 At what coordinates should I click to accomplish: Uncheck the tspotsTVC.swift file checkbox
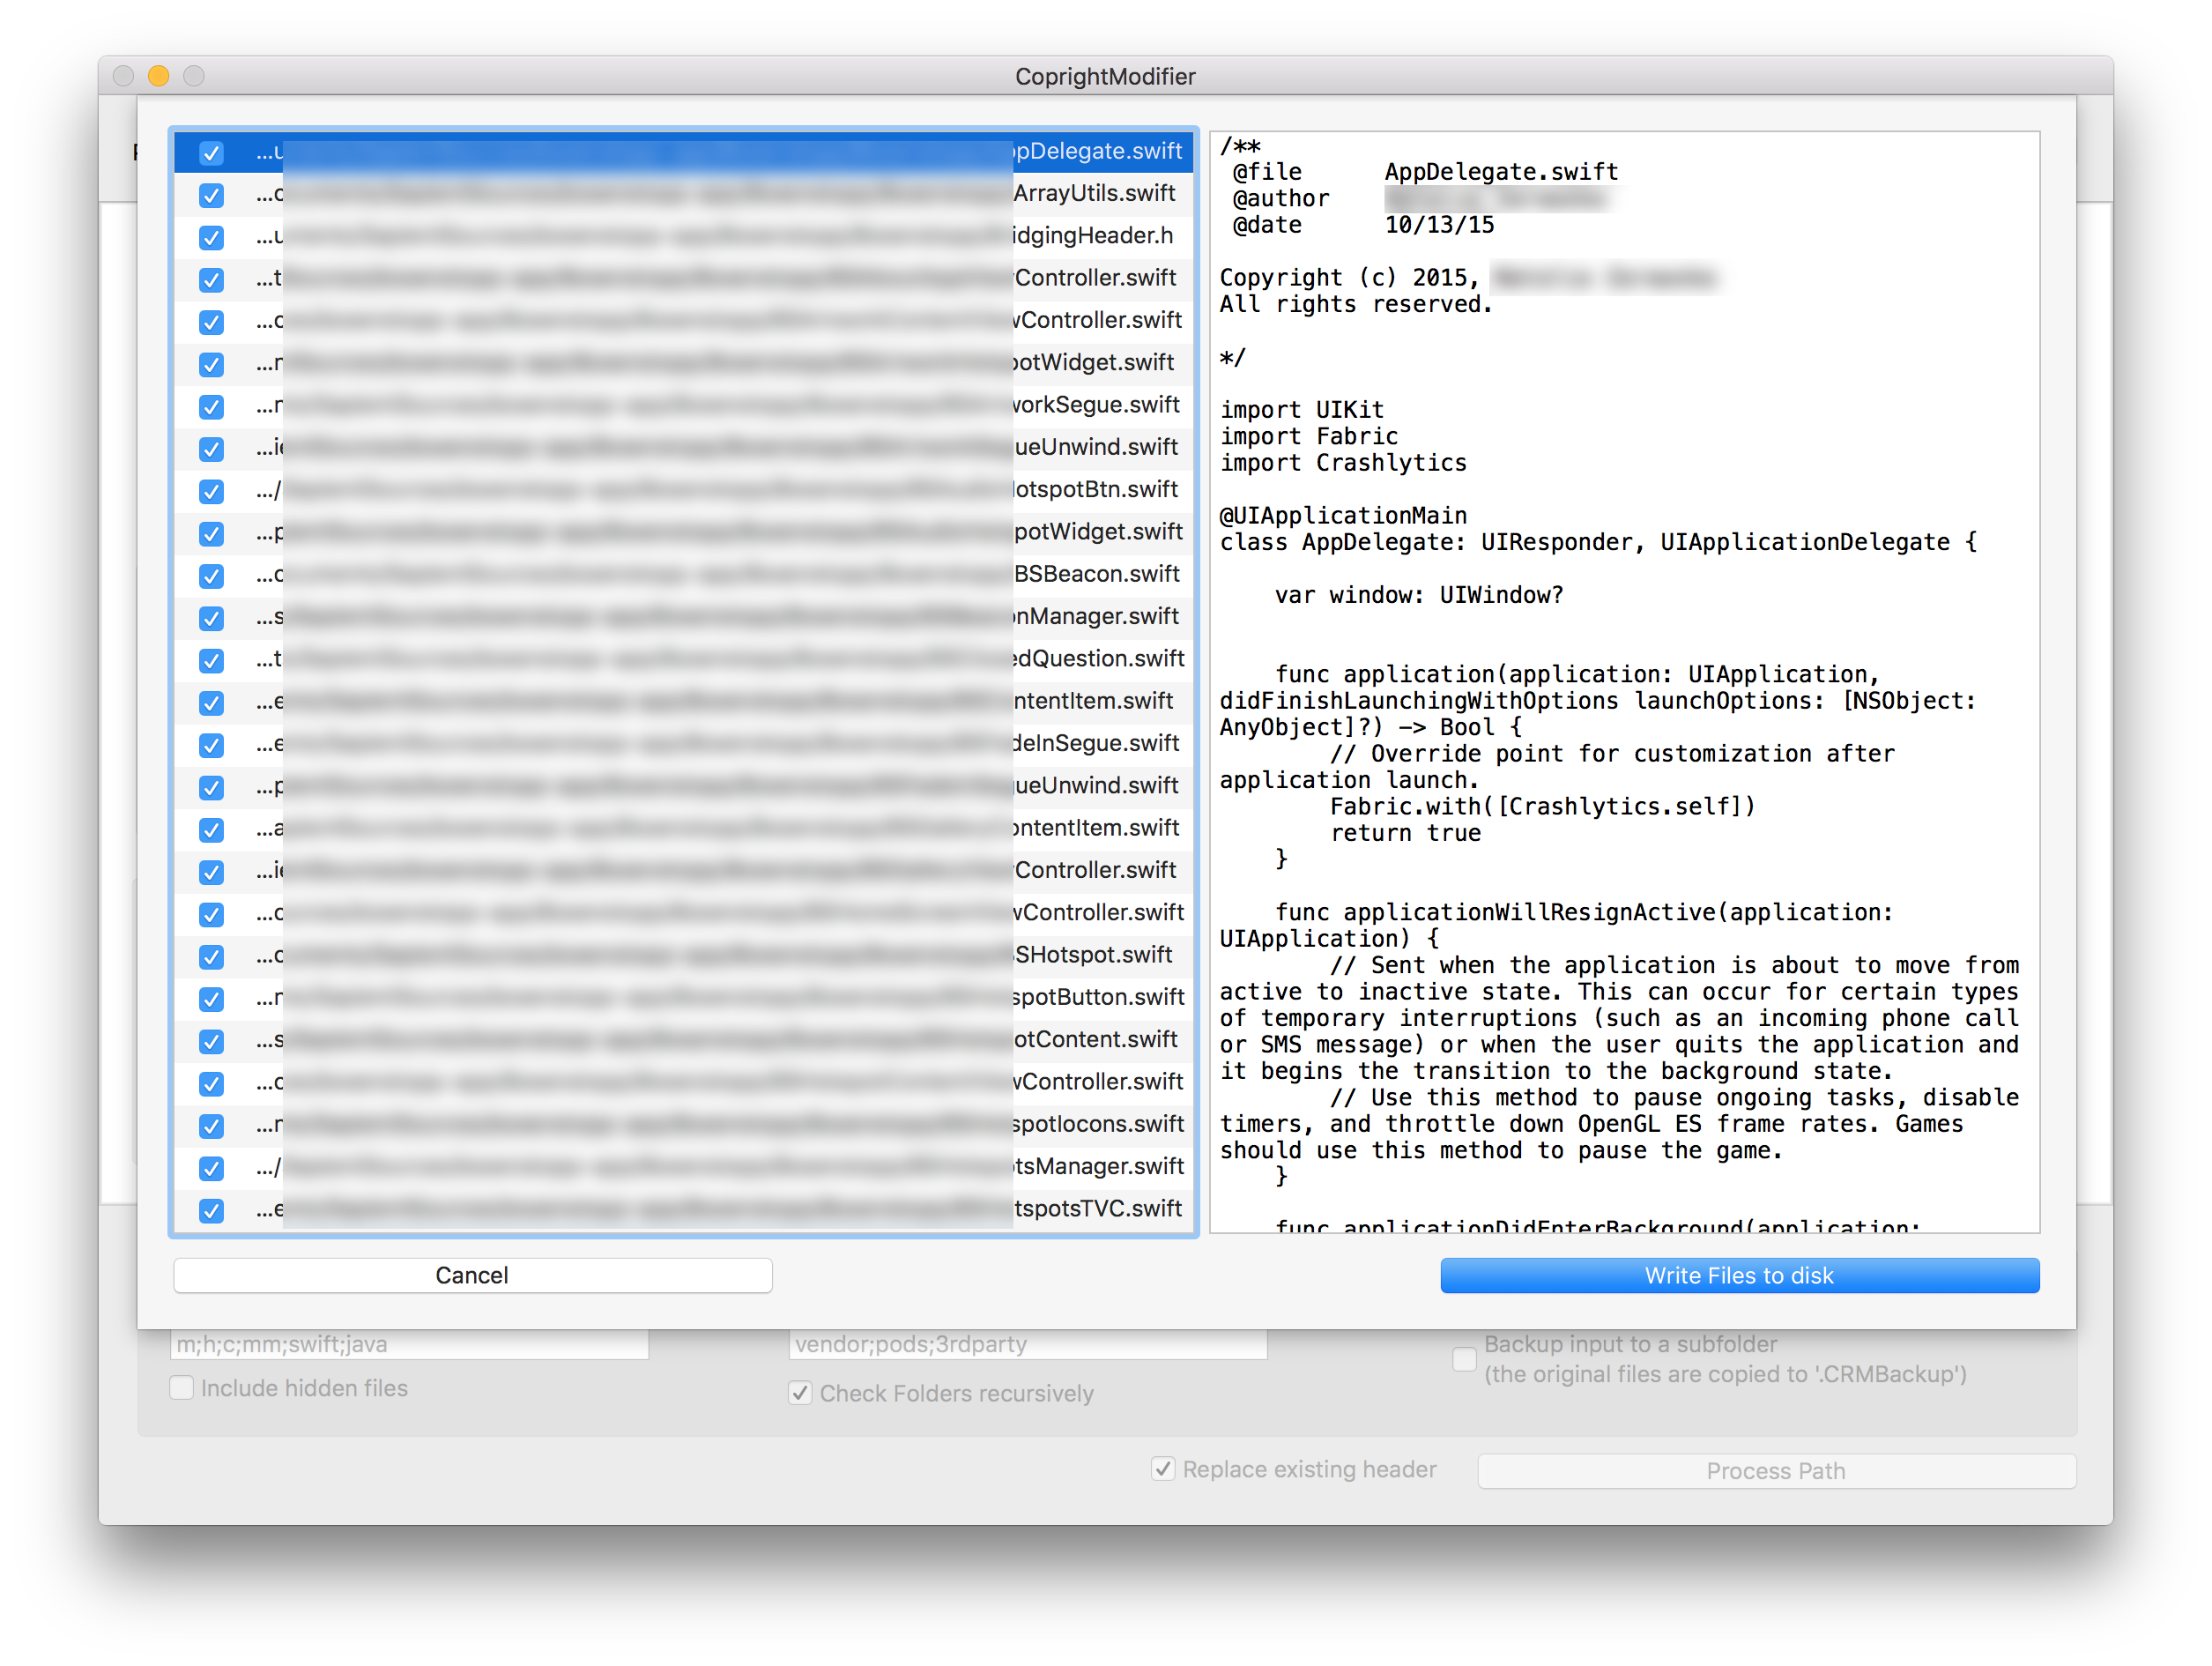(x=211, y=1210)
